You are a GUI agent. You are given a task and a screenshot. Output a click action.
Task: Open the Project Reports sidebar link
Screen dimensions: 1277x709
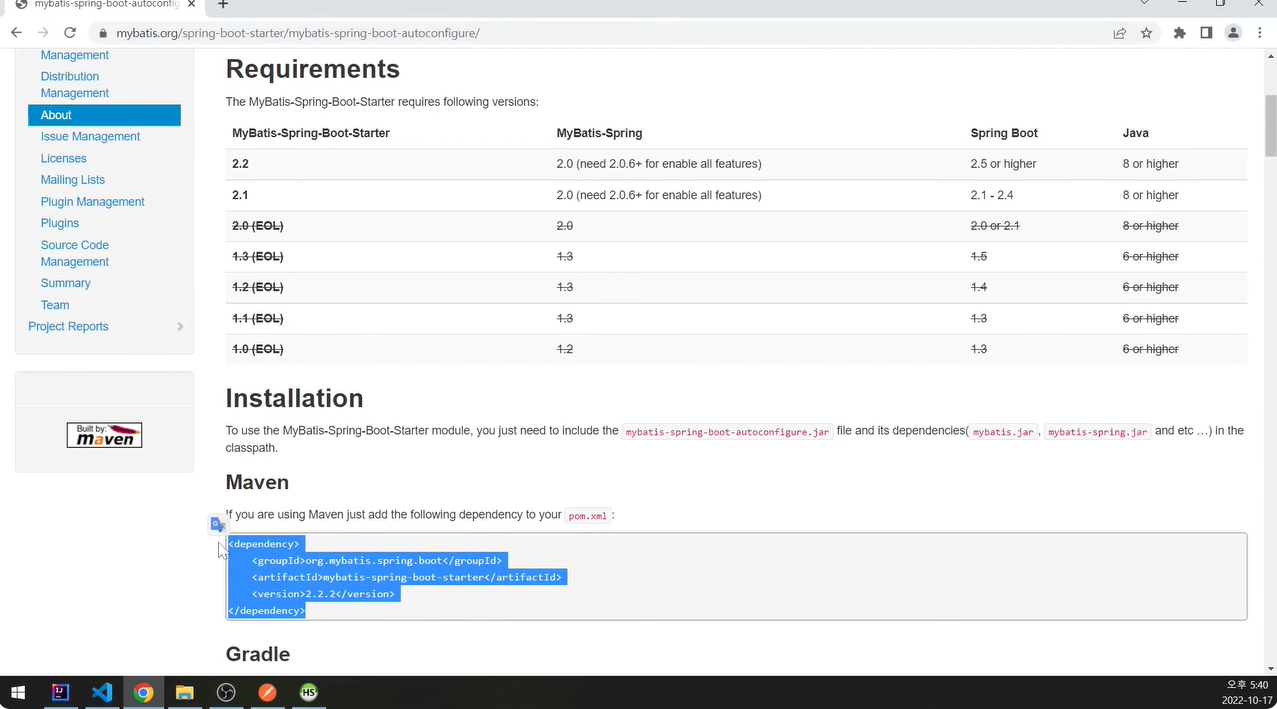68,327
